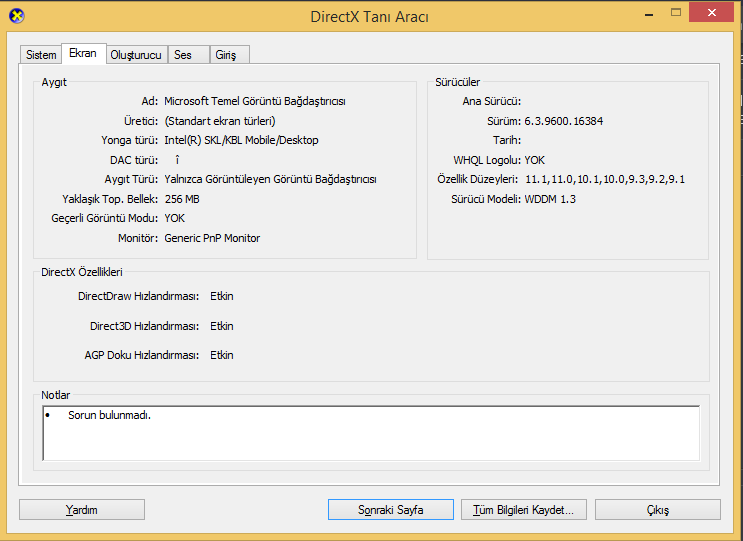Click the version value '6.3.9600.16384'
Image resolution: width=743 pixels, height=541 pixels.
[x=563, y=121]
